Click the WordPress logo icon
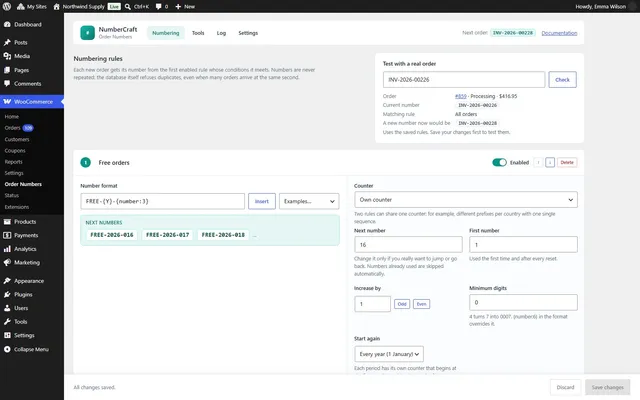The image size is (640, 400). click(7, 7)
